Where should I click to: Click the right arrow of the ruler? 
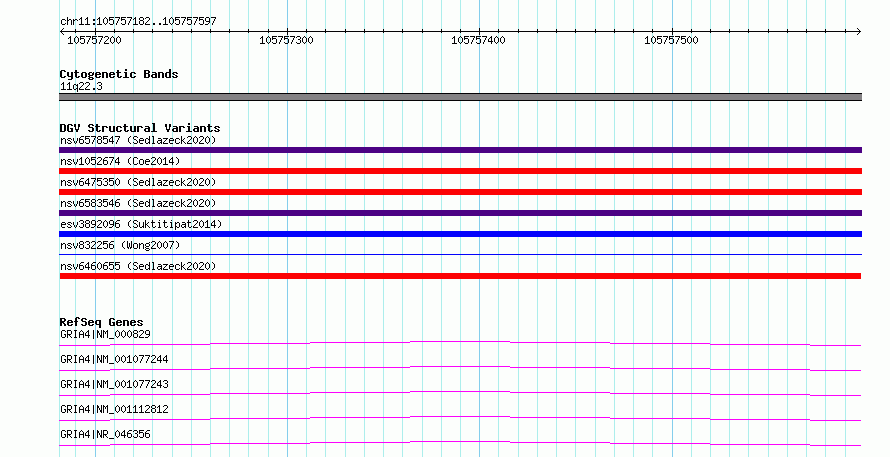click(858, 32)
